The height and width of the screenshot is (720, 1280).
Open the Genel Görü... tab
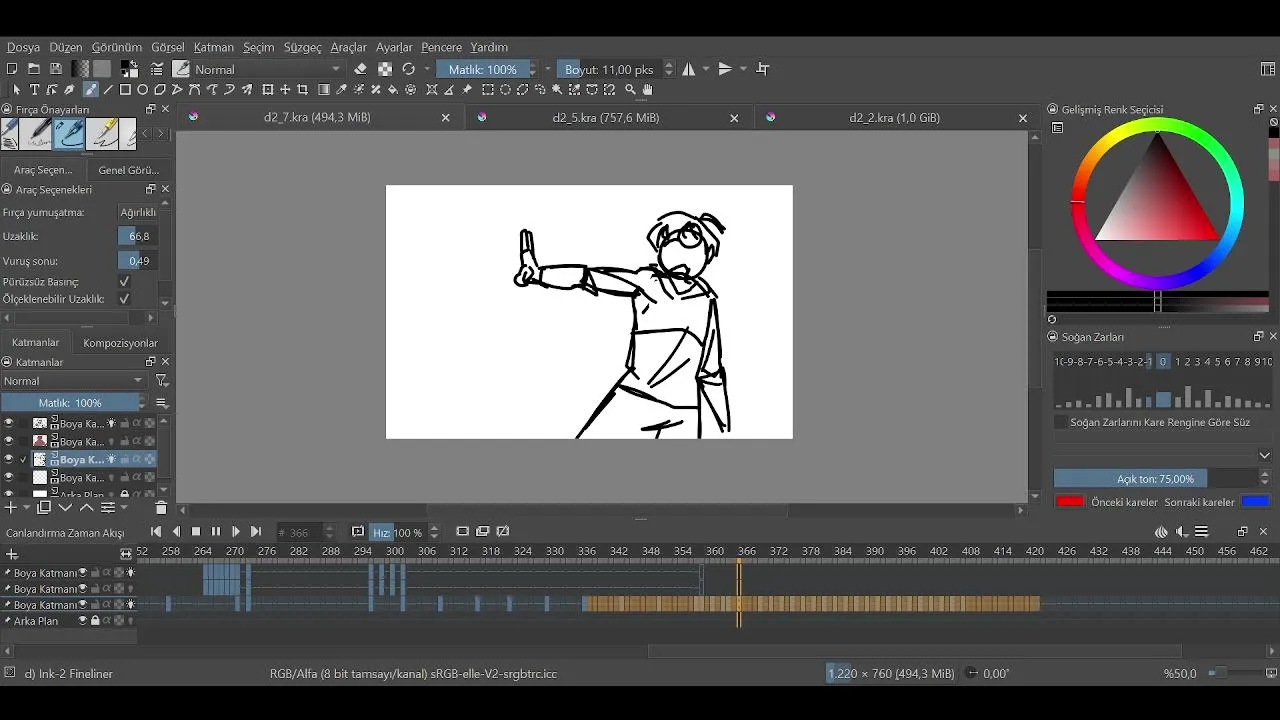tap(129, 170)
